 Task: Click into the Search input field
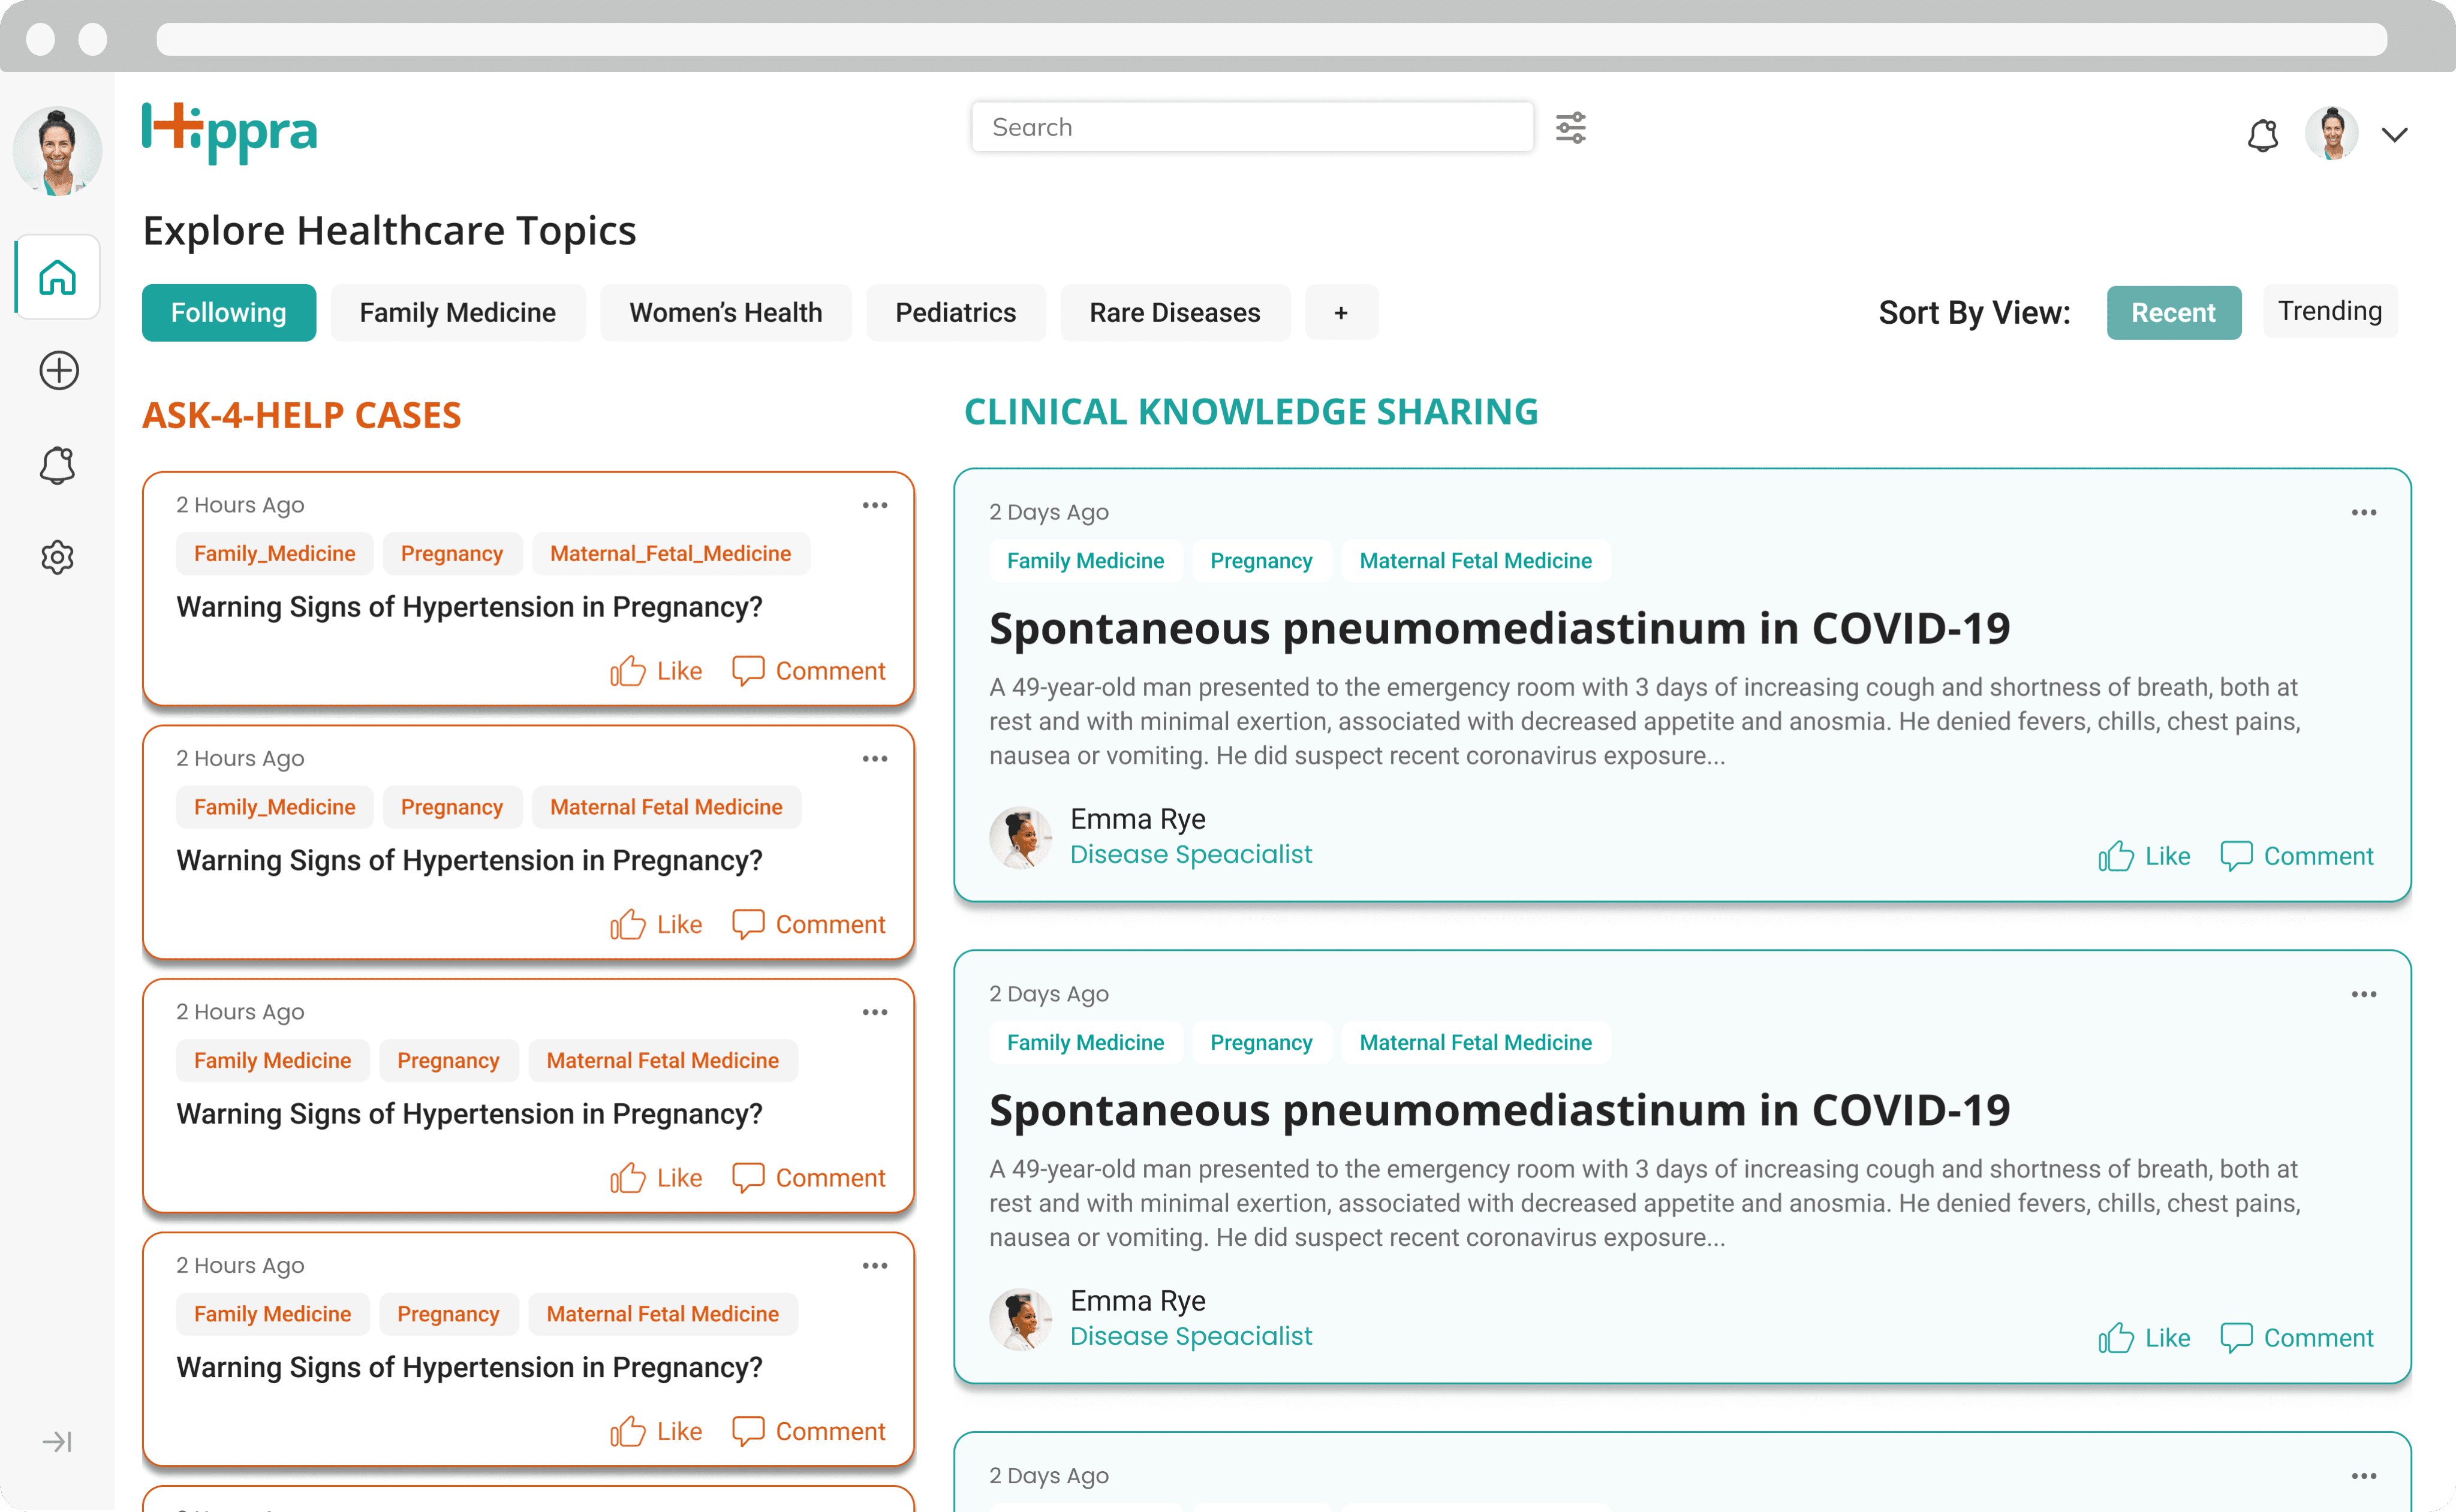[x=1251, y=127]
